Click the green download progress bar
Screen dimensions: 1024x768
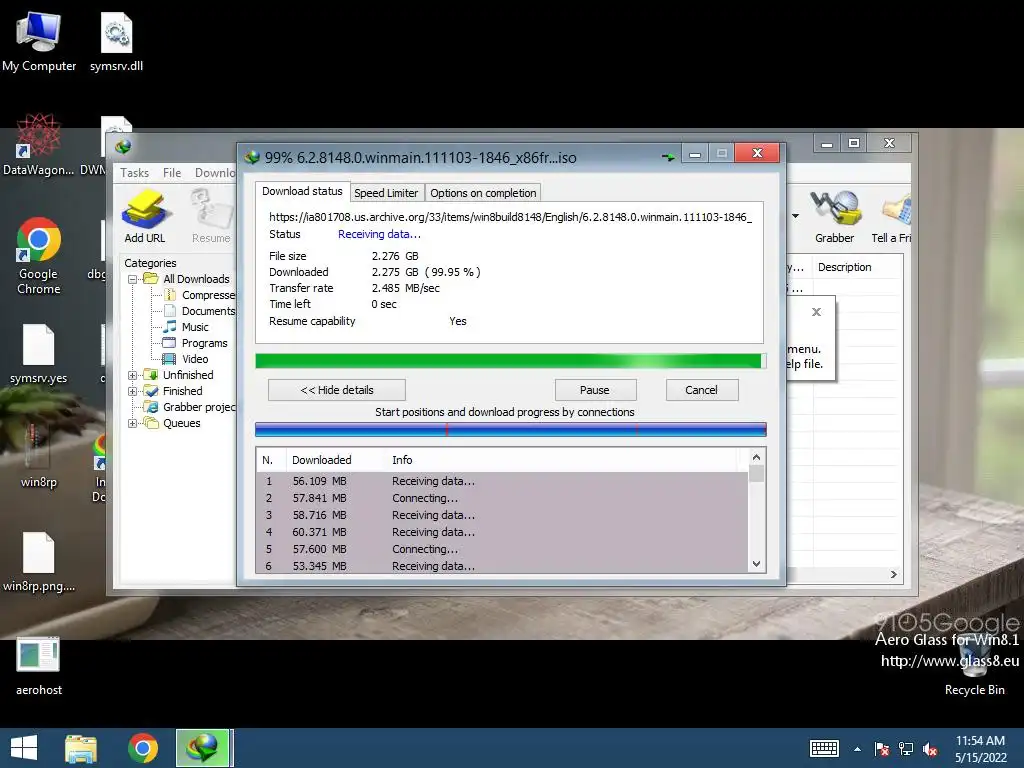point(510,361)
